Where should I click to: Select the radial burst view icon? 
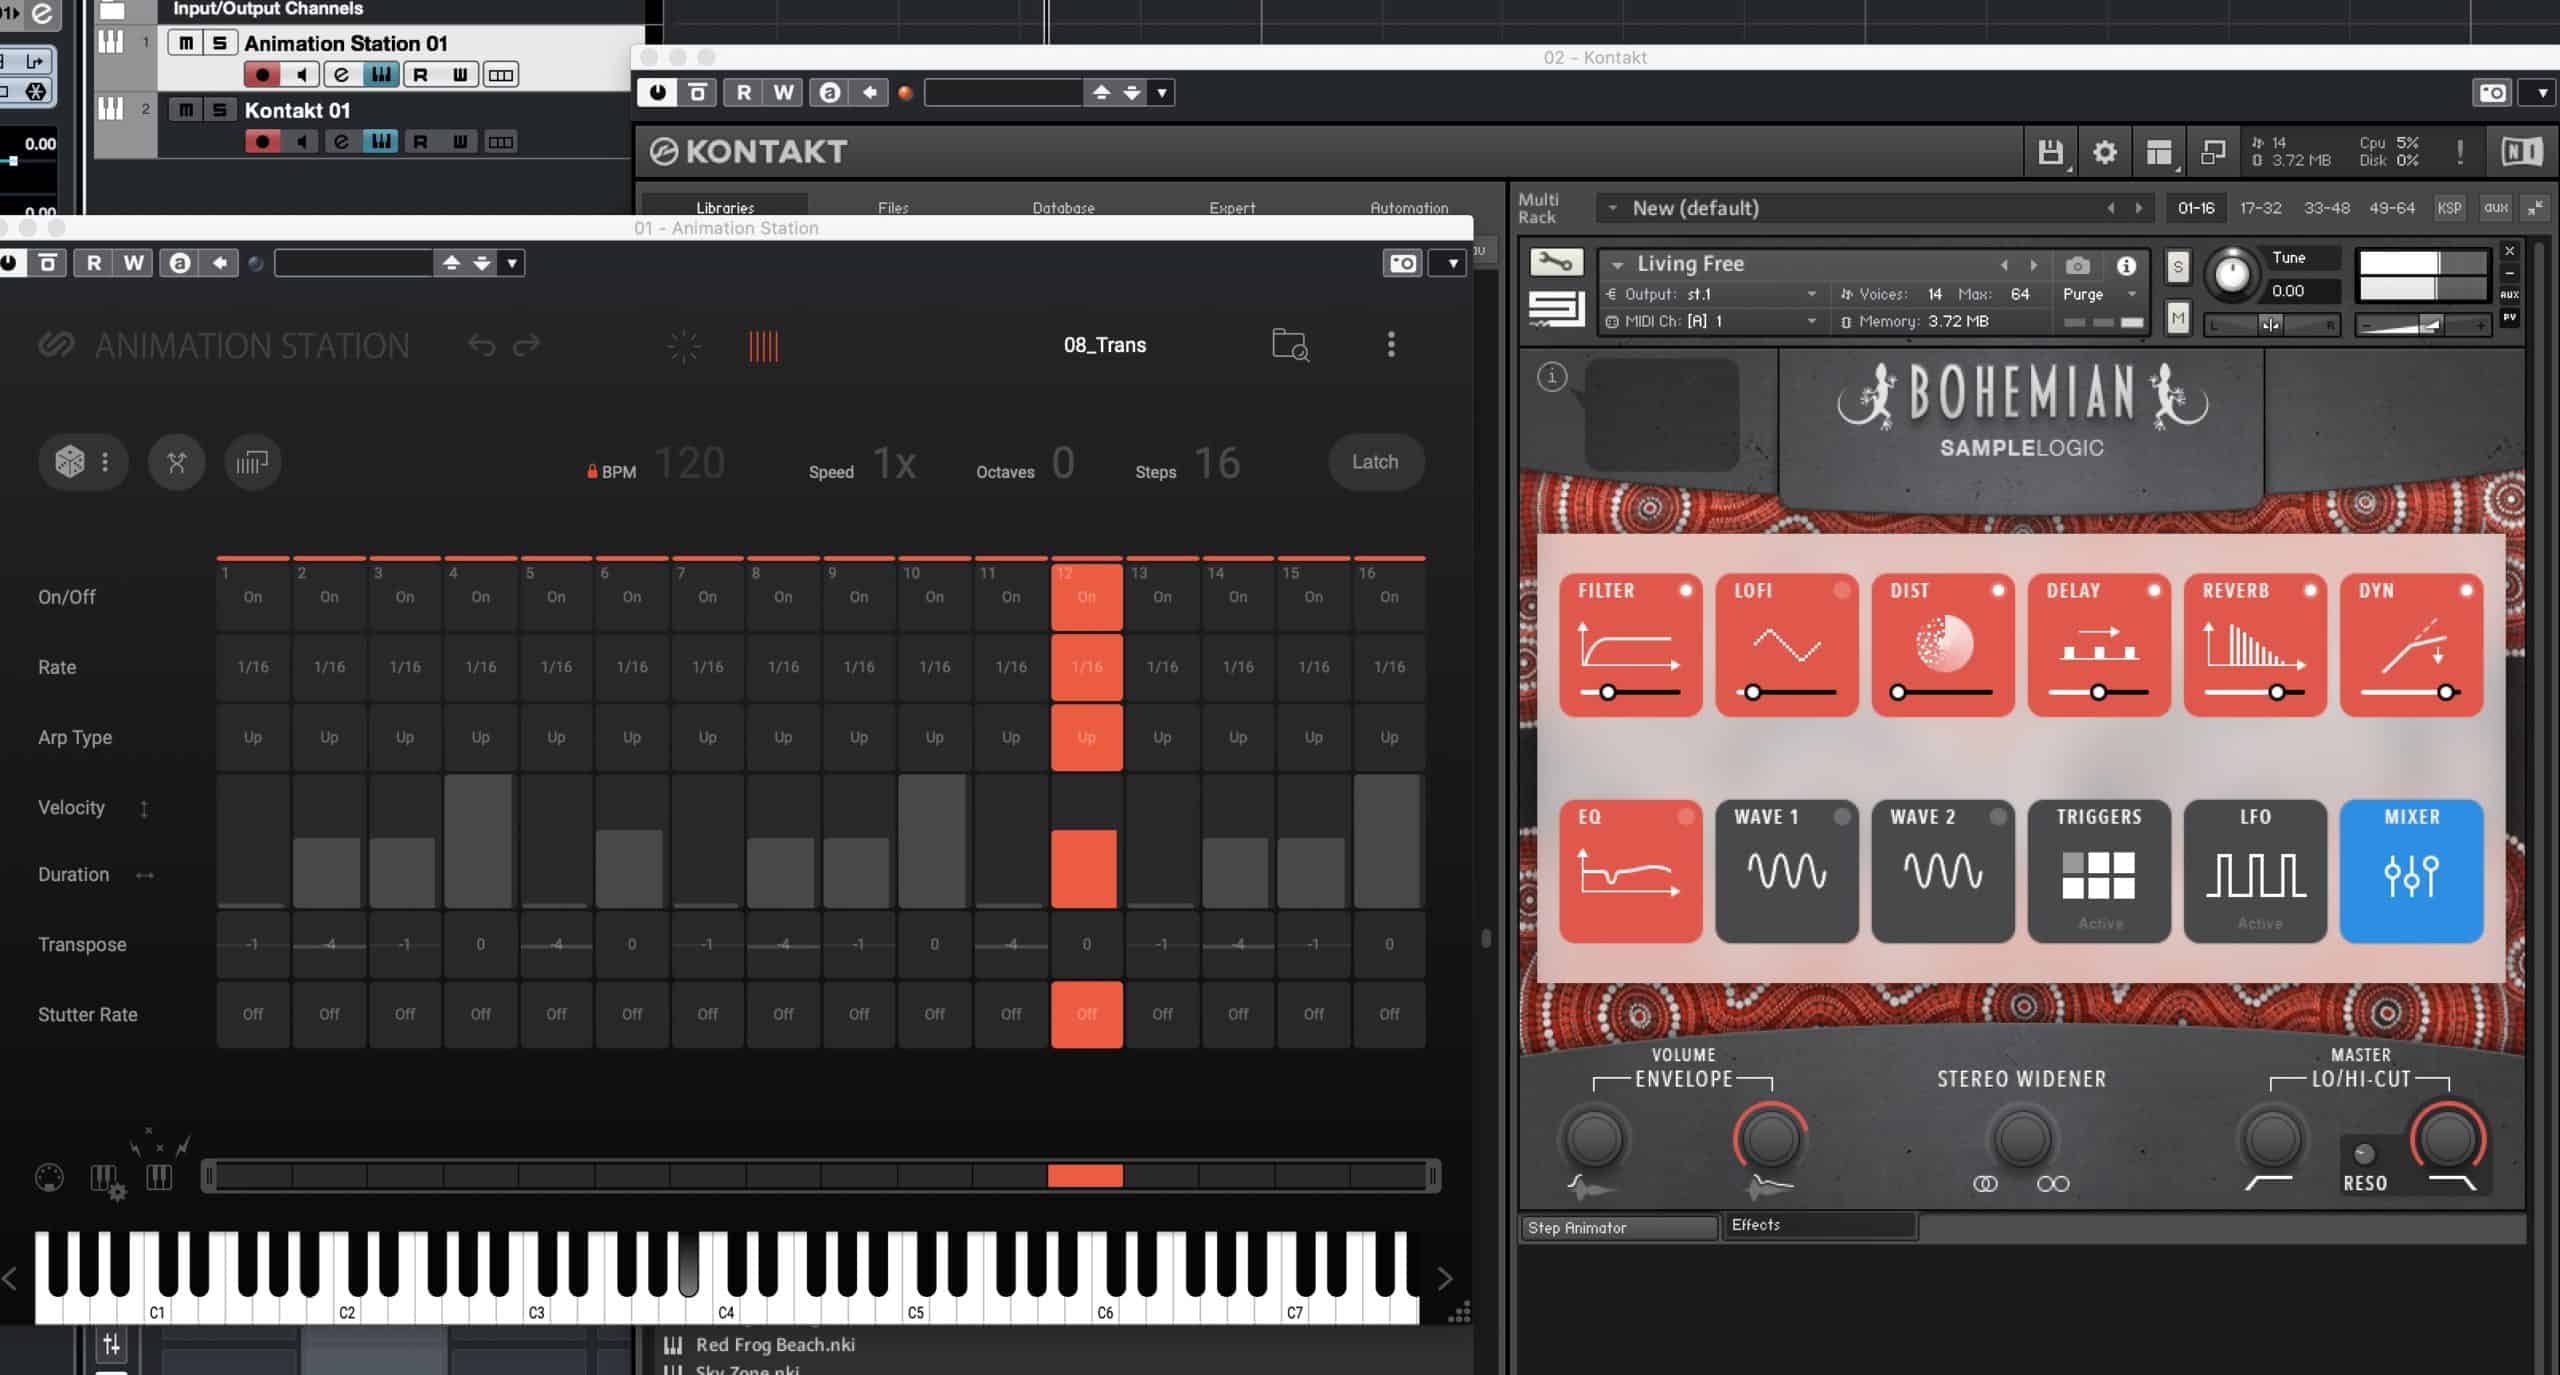tap(684, 347)
